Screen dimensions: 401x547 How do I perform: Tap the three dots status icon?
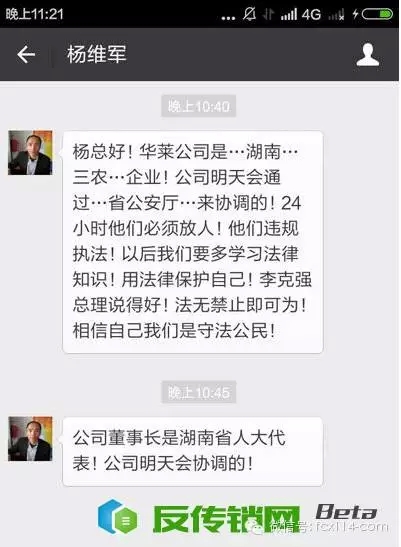(228, 18)
